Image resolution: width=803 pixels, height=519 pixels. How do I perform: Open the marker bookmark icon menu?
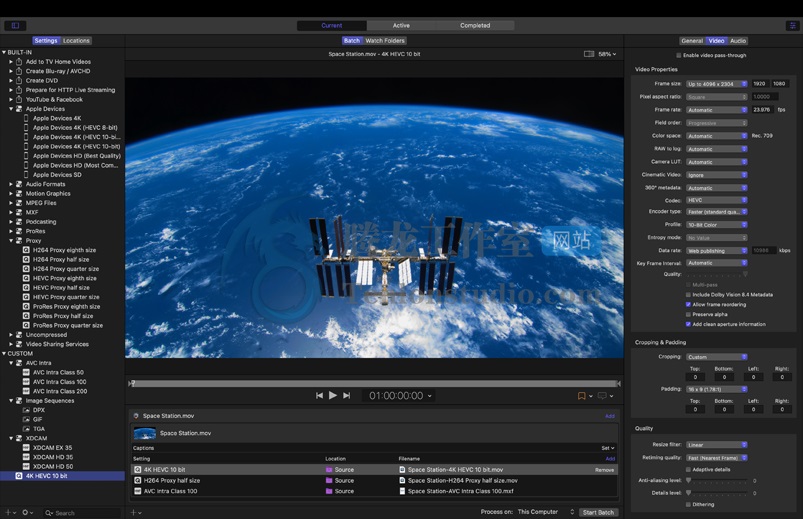click(x=585, y=396)
